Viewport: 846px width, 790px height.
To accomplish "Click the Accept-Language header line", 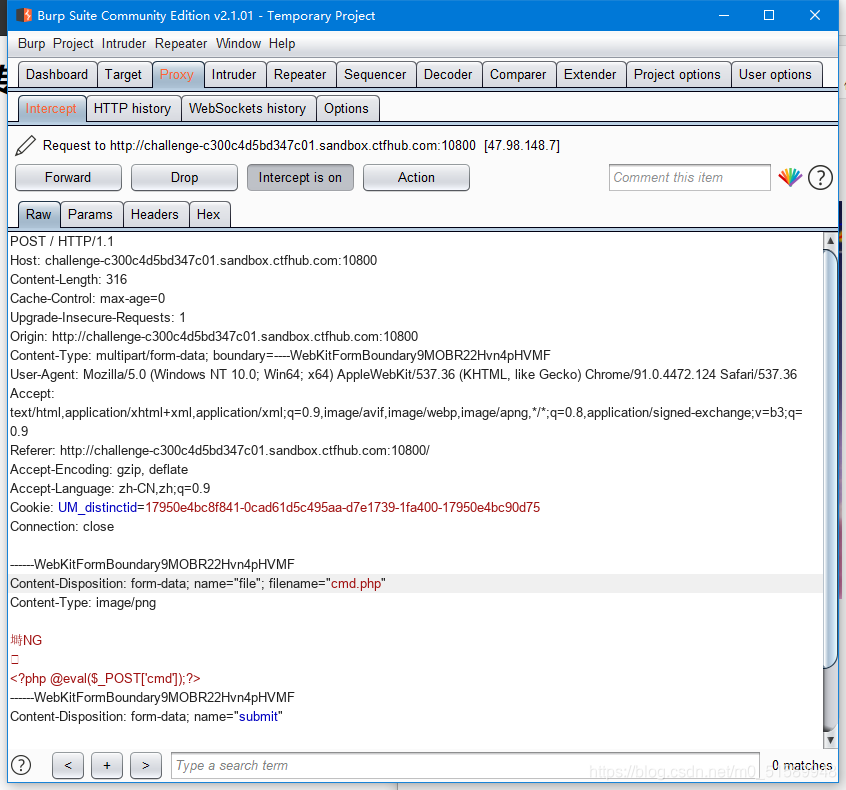I will [110, 488].
